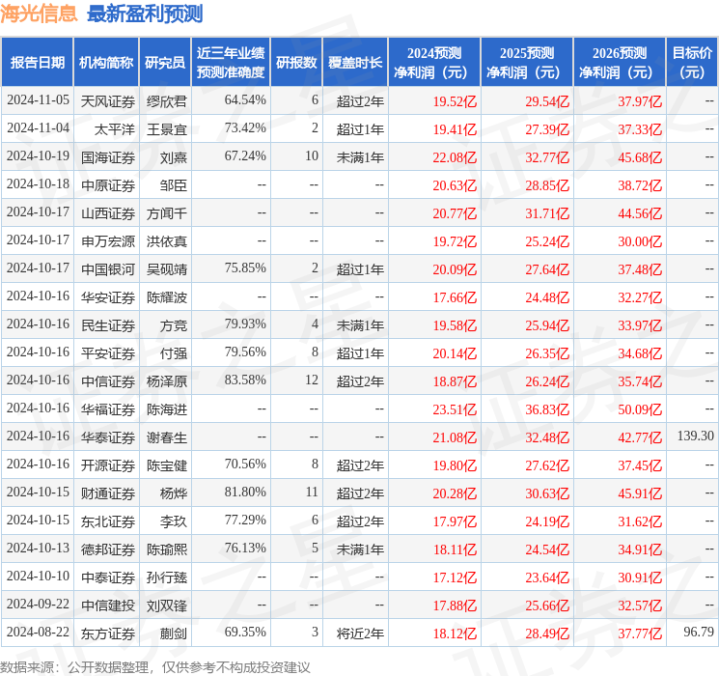The image size is (719, 676).
Task: Click the 目标价 column header
Action: coord(692,62)
